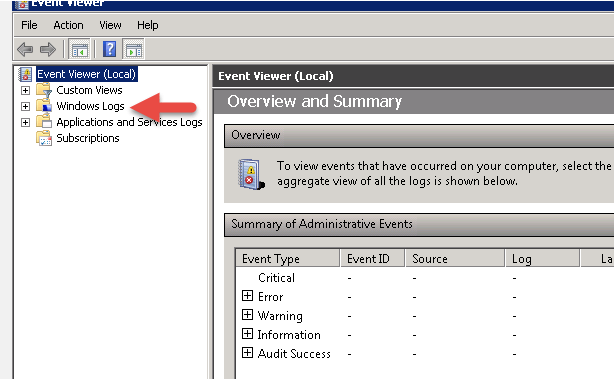Open the Help menu
This screenshot has height=379, width=614.
click(148, 25)
